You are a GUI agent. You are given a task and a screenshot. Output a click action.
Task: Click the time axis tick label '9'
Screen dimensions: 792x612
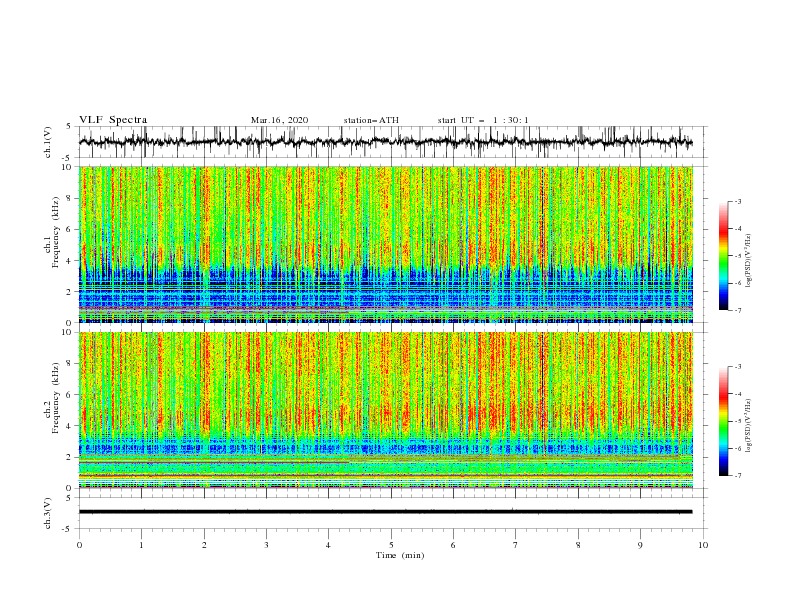coord(640,545)
